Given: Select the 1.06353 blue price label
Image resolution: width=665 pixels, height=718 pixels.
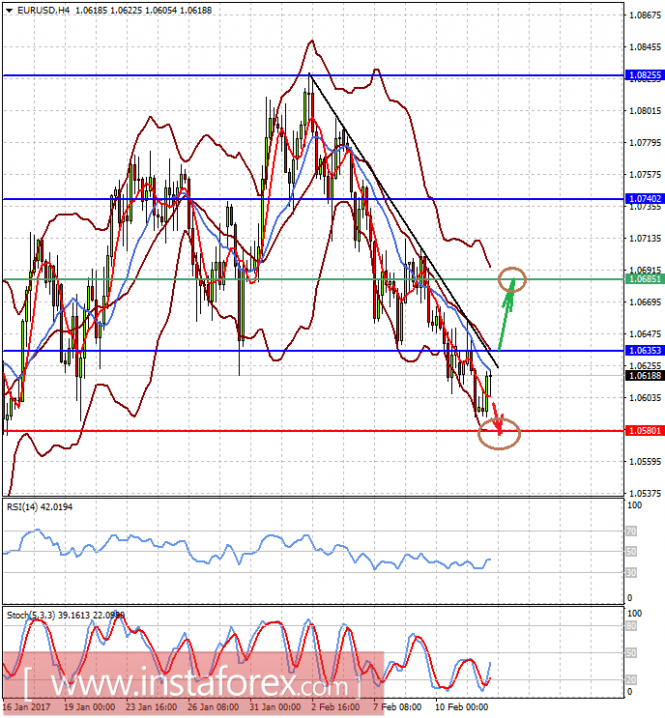Looking at the screenshot, I should tap(644, 350).
